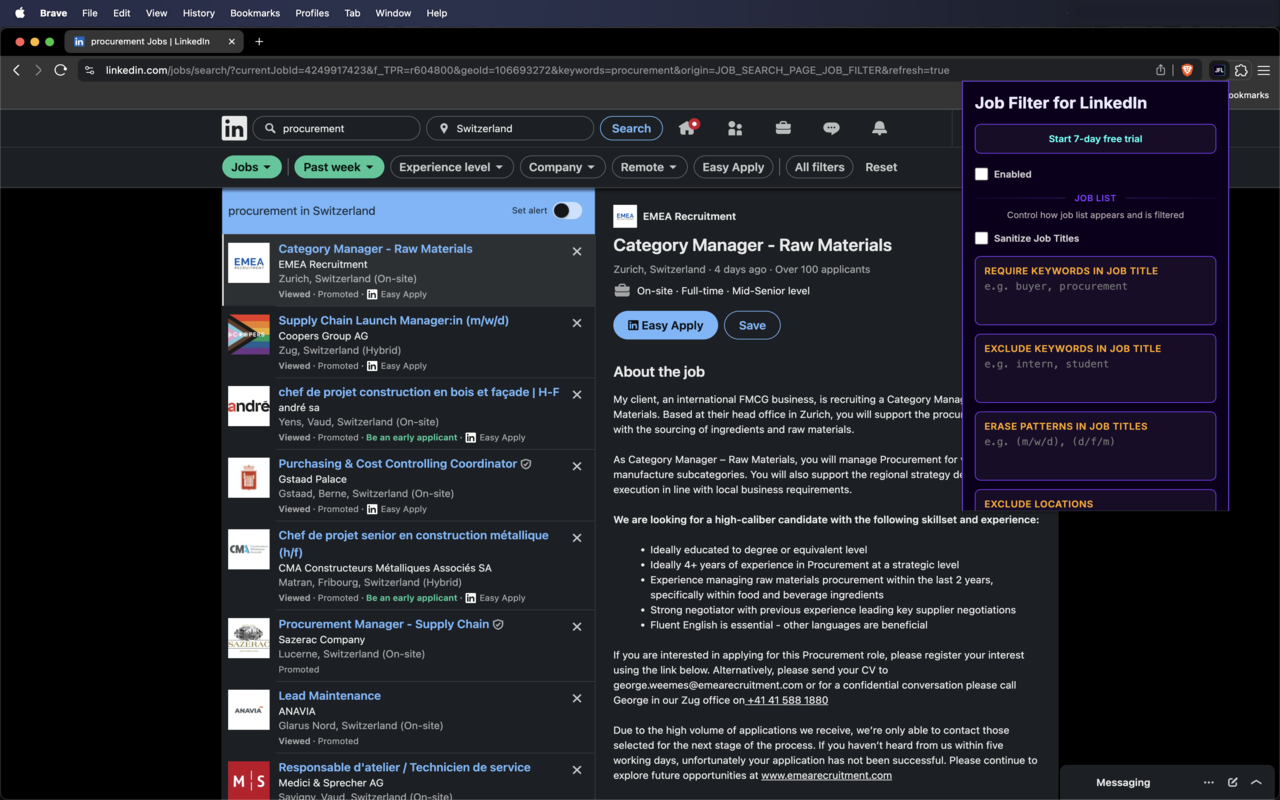Open the Profiles menu

[x=312, y=13]
